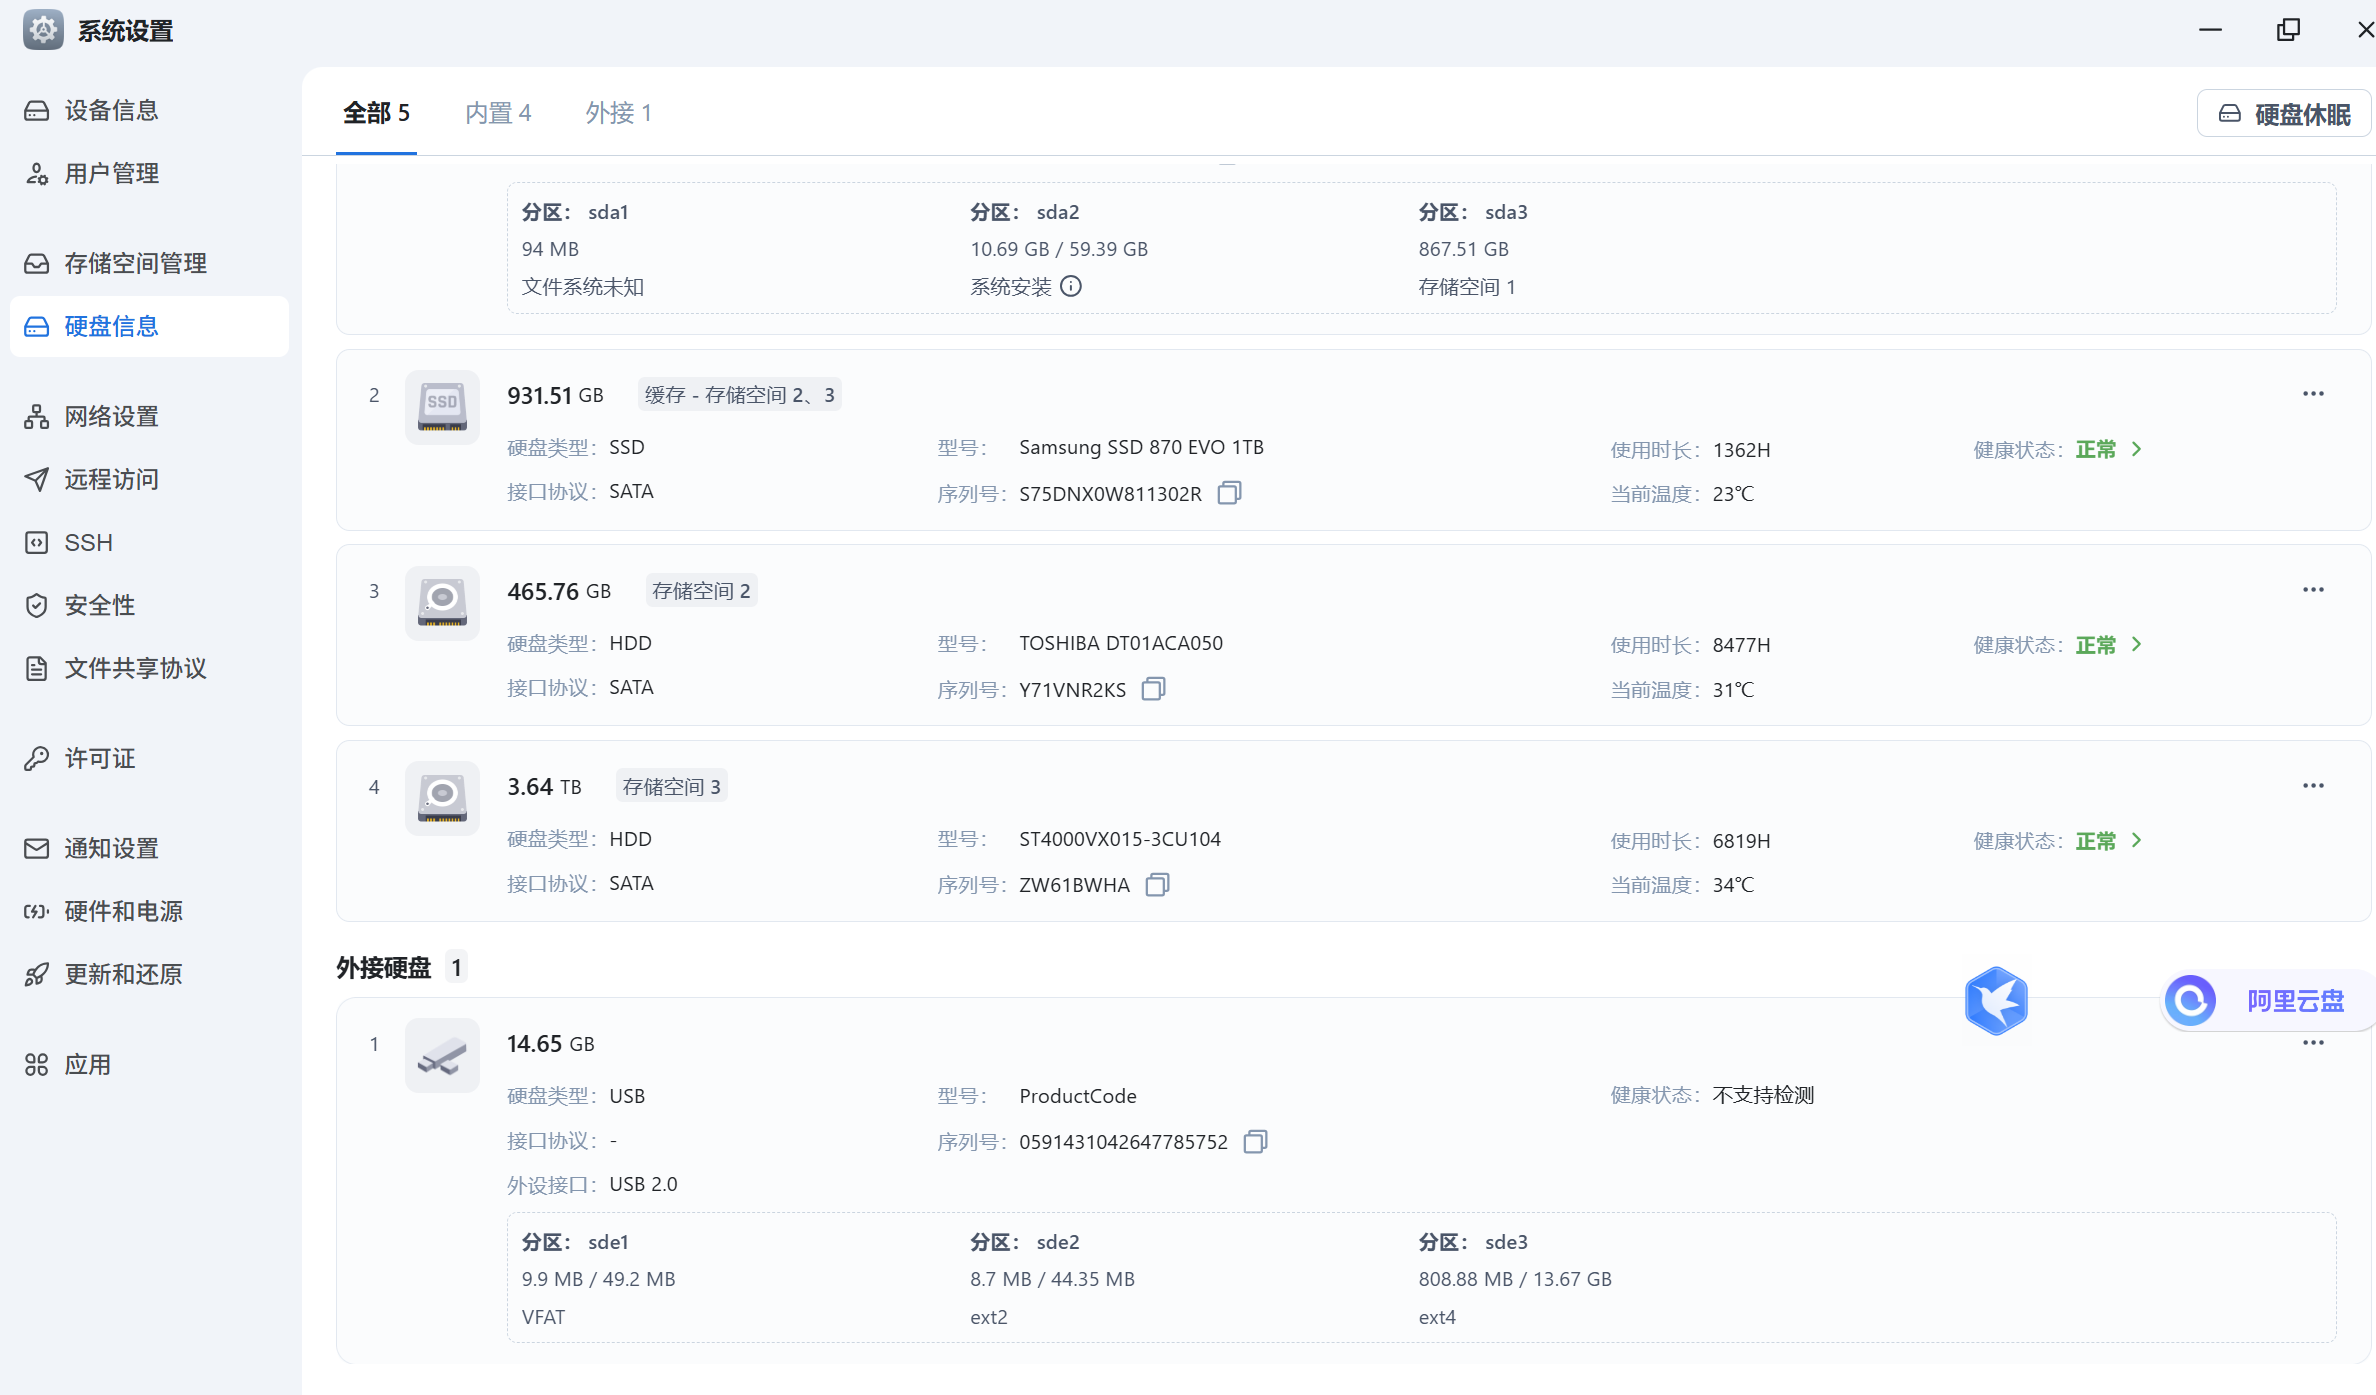Open 设备信息 in the sidebar

pyautogui.click(x=110, y=110)
